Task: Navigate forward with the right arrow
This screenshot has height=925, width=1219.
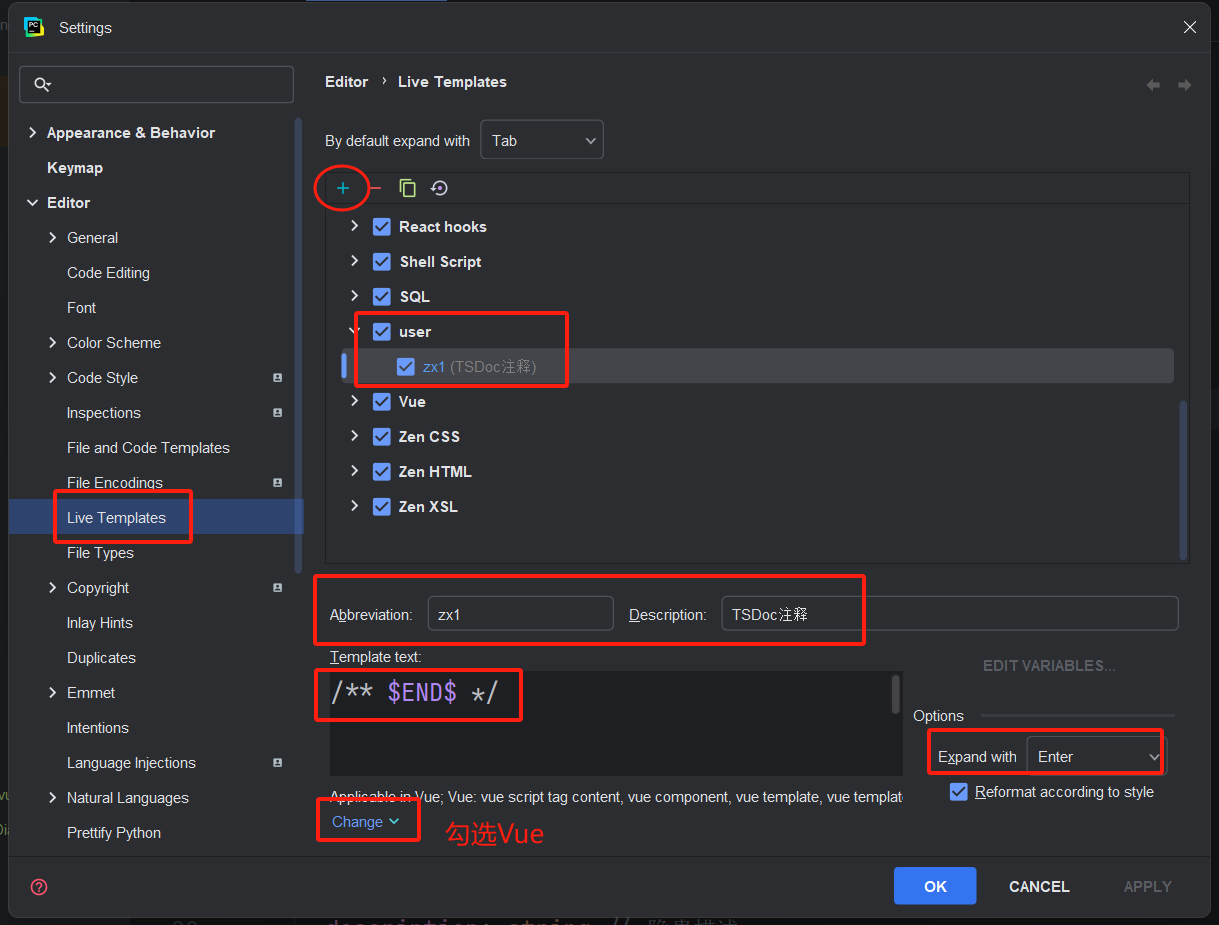Action: pos(1184,86)
